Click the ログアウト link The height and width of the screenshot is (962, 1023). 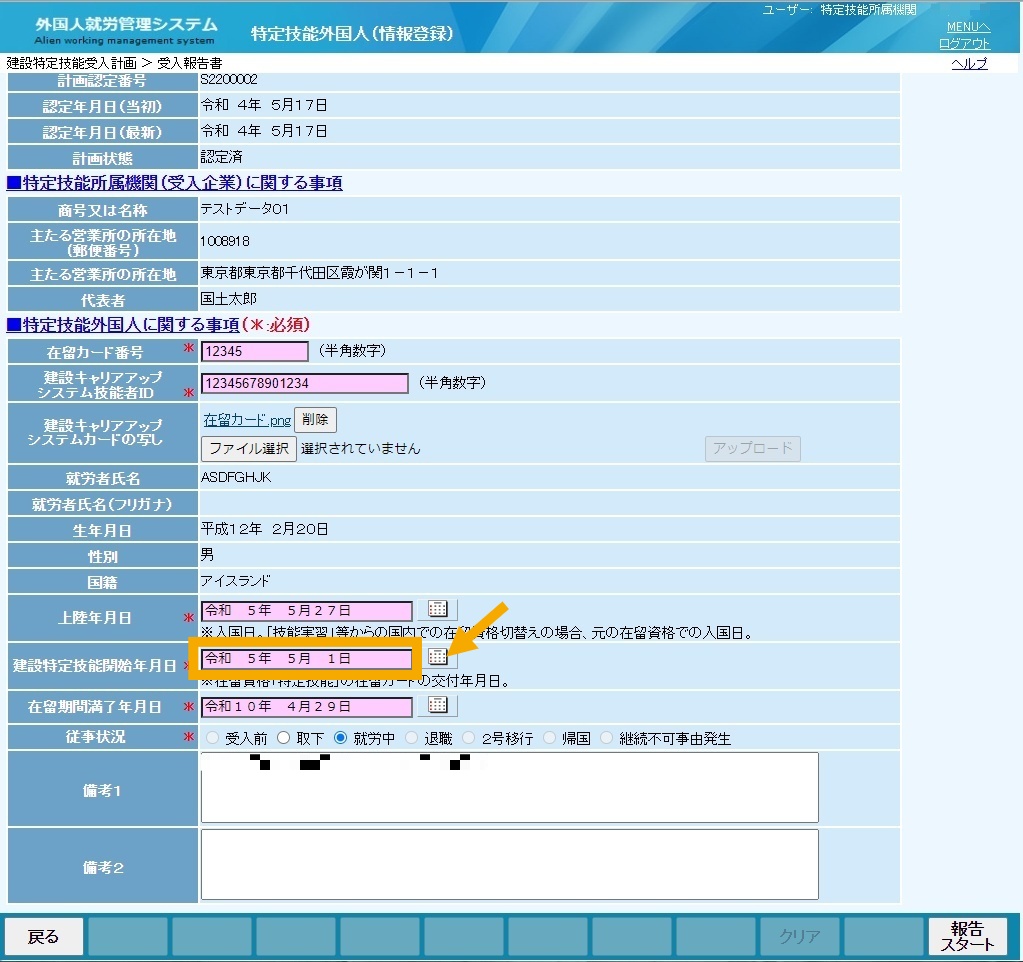[964, 44]
